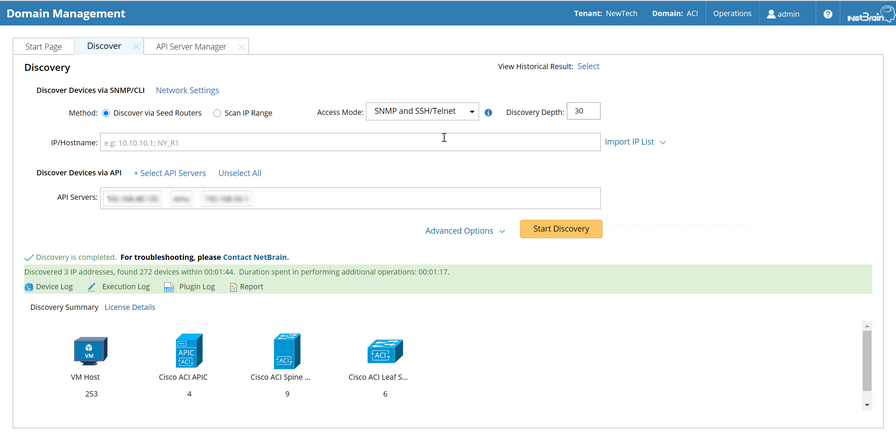Click the Cisco ACI APIC icon
896x437 pixels.
click(189, 351)
